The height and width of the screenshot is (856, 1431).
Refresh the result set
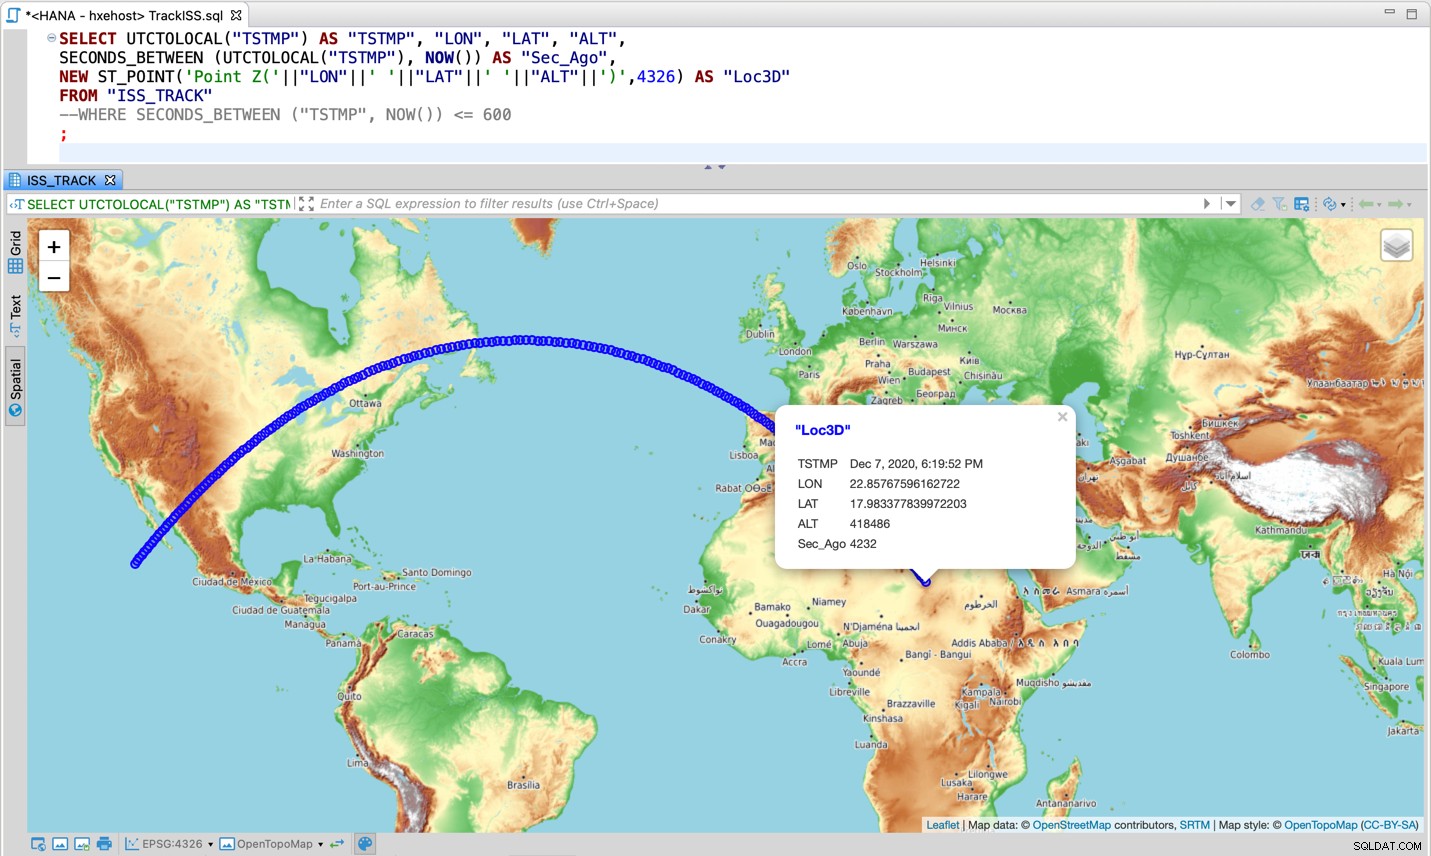1329,204
